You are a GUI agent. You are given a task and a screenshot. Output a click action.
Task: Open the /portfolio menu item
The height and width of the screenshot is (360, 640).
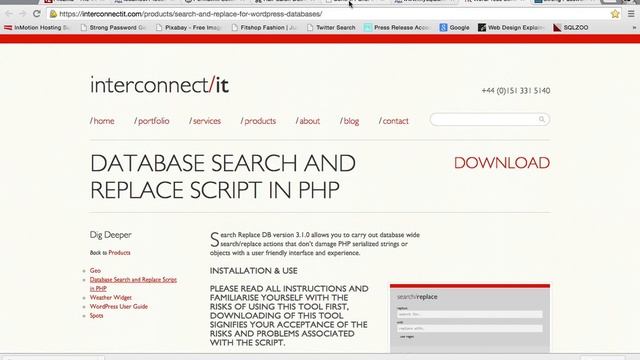pos(151,121)
